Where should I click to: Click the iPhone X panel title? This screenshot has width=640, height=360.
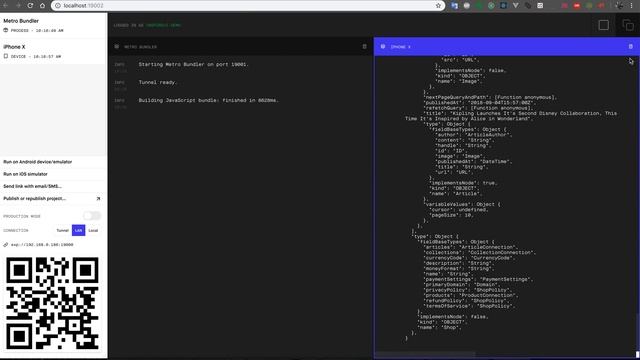400,47
